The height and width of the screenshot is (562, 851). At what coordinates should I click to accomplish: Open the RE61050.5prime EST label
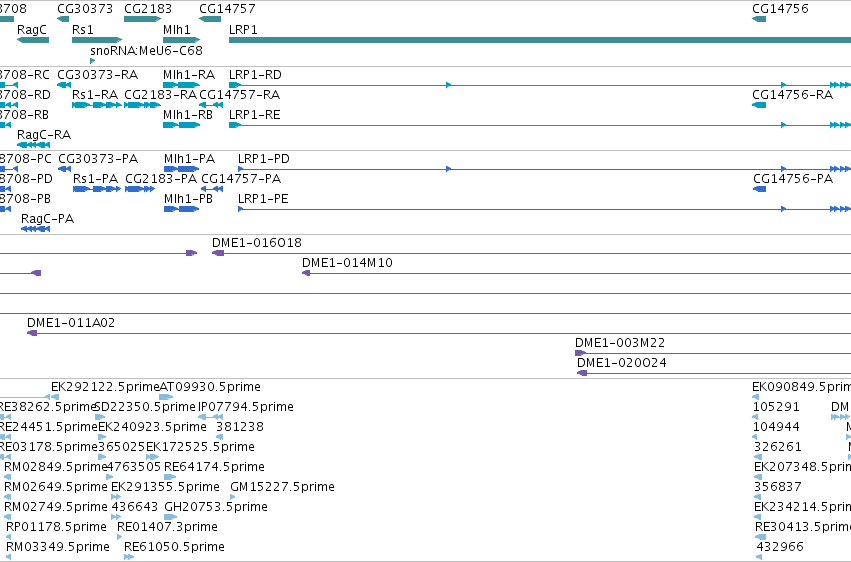point(174,547)
